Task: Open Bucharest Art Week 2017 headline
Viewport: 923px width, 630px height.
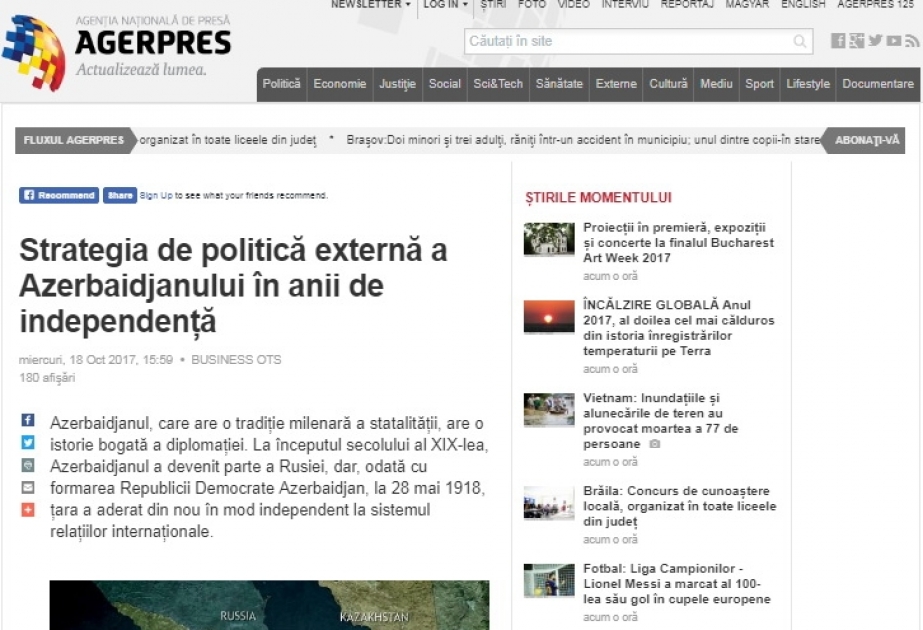Action: click(x=678, y=243)
